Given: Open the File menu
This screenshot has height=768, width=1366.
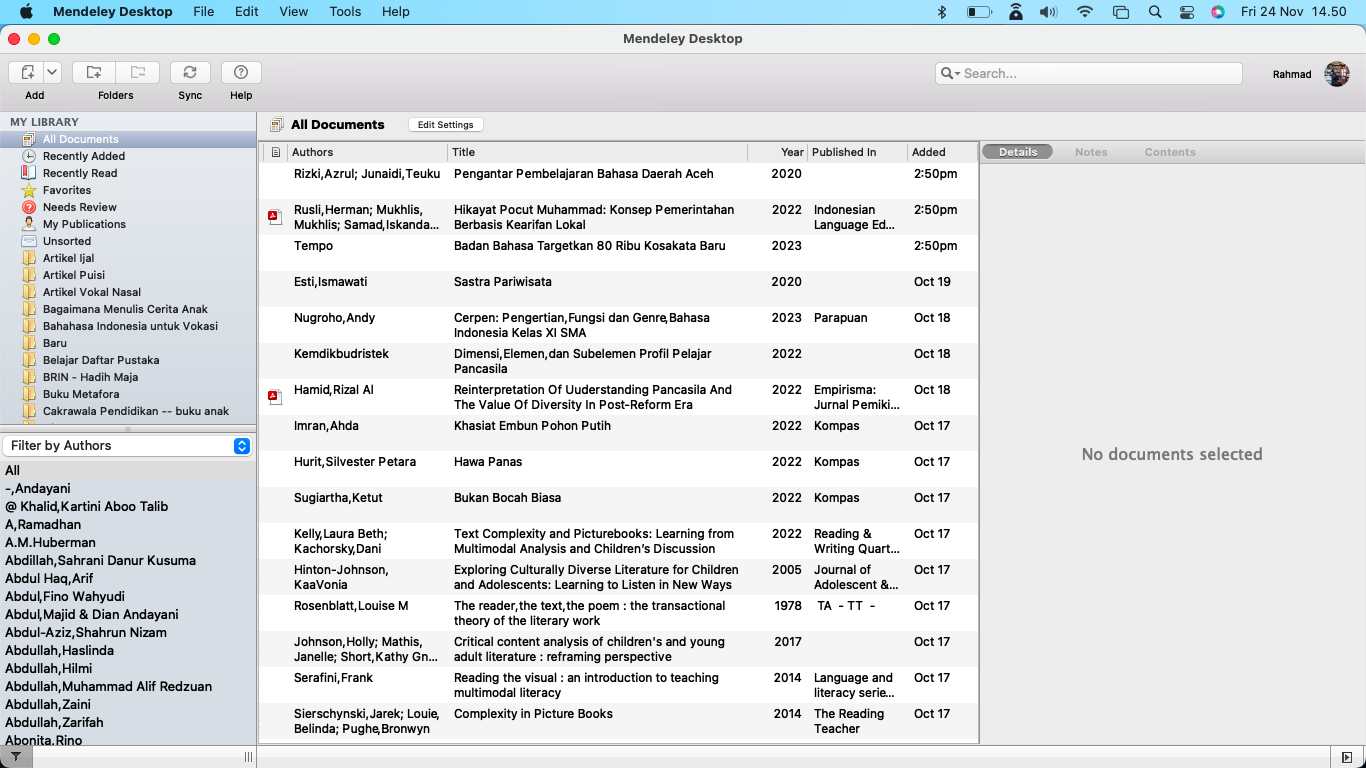Looking at the screenshot, I should tap(204, 12).
